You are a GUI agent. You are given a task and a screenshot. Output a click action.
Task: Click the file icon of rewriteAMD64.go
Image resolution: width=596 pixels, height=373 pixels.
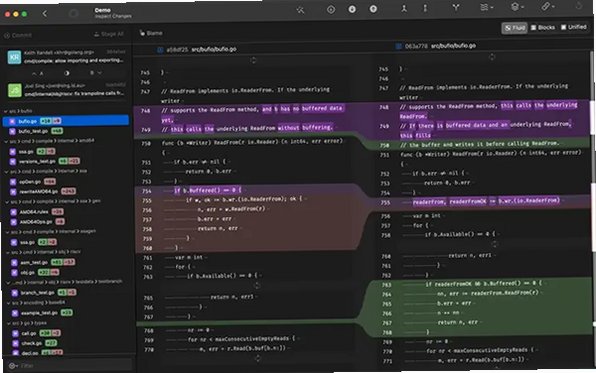pos(13,192)
